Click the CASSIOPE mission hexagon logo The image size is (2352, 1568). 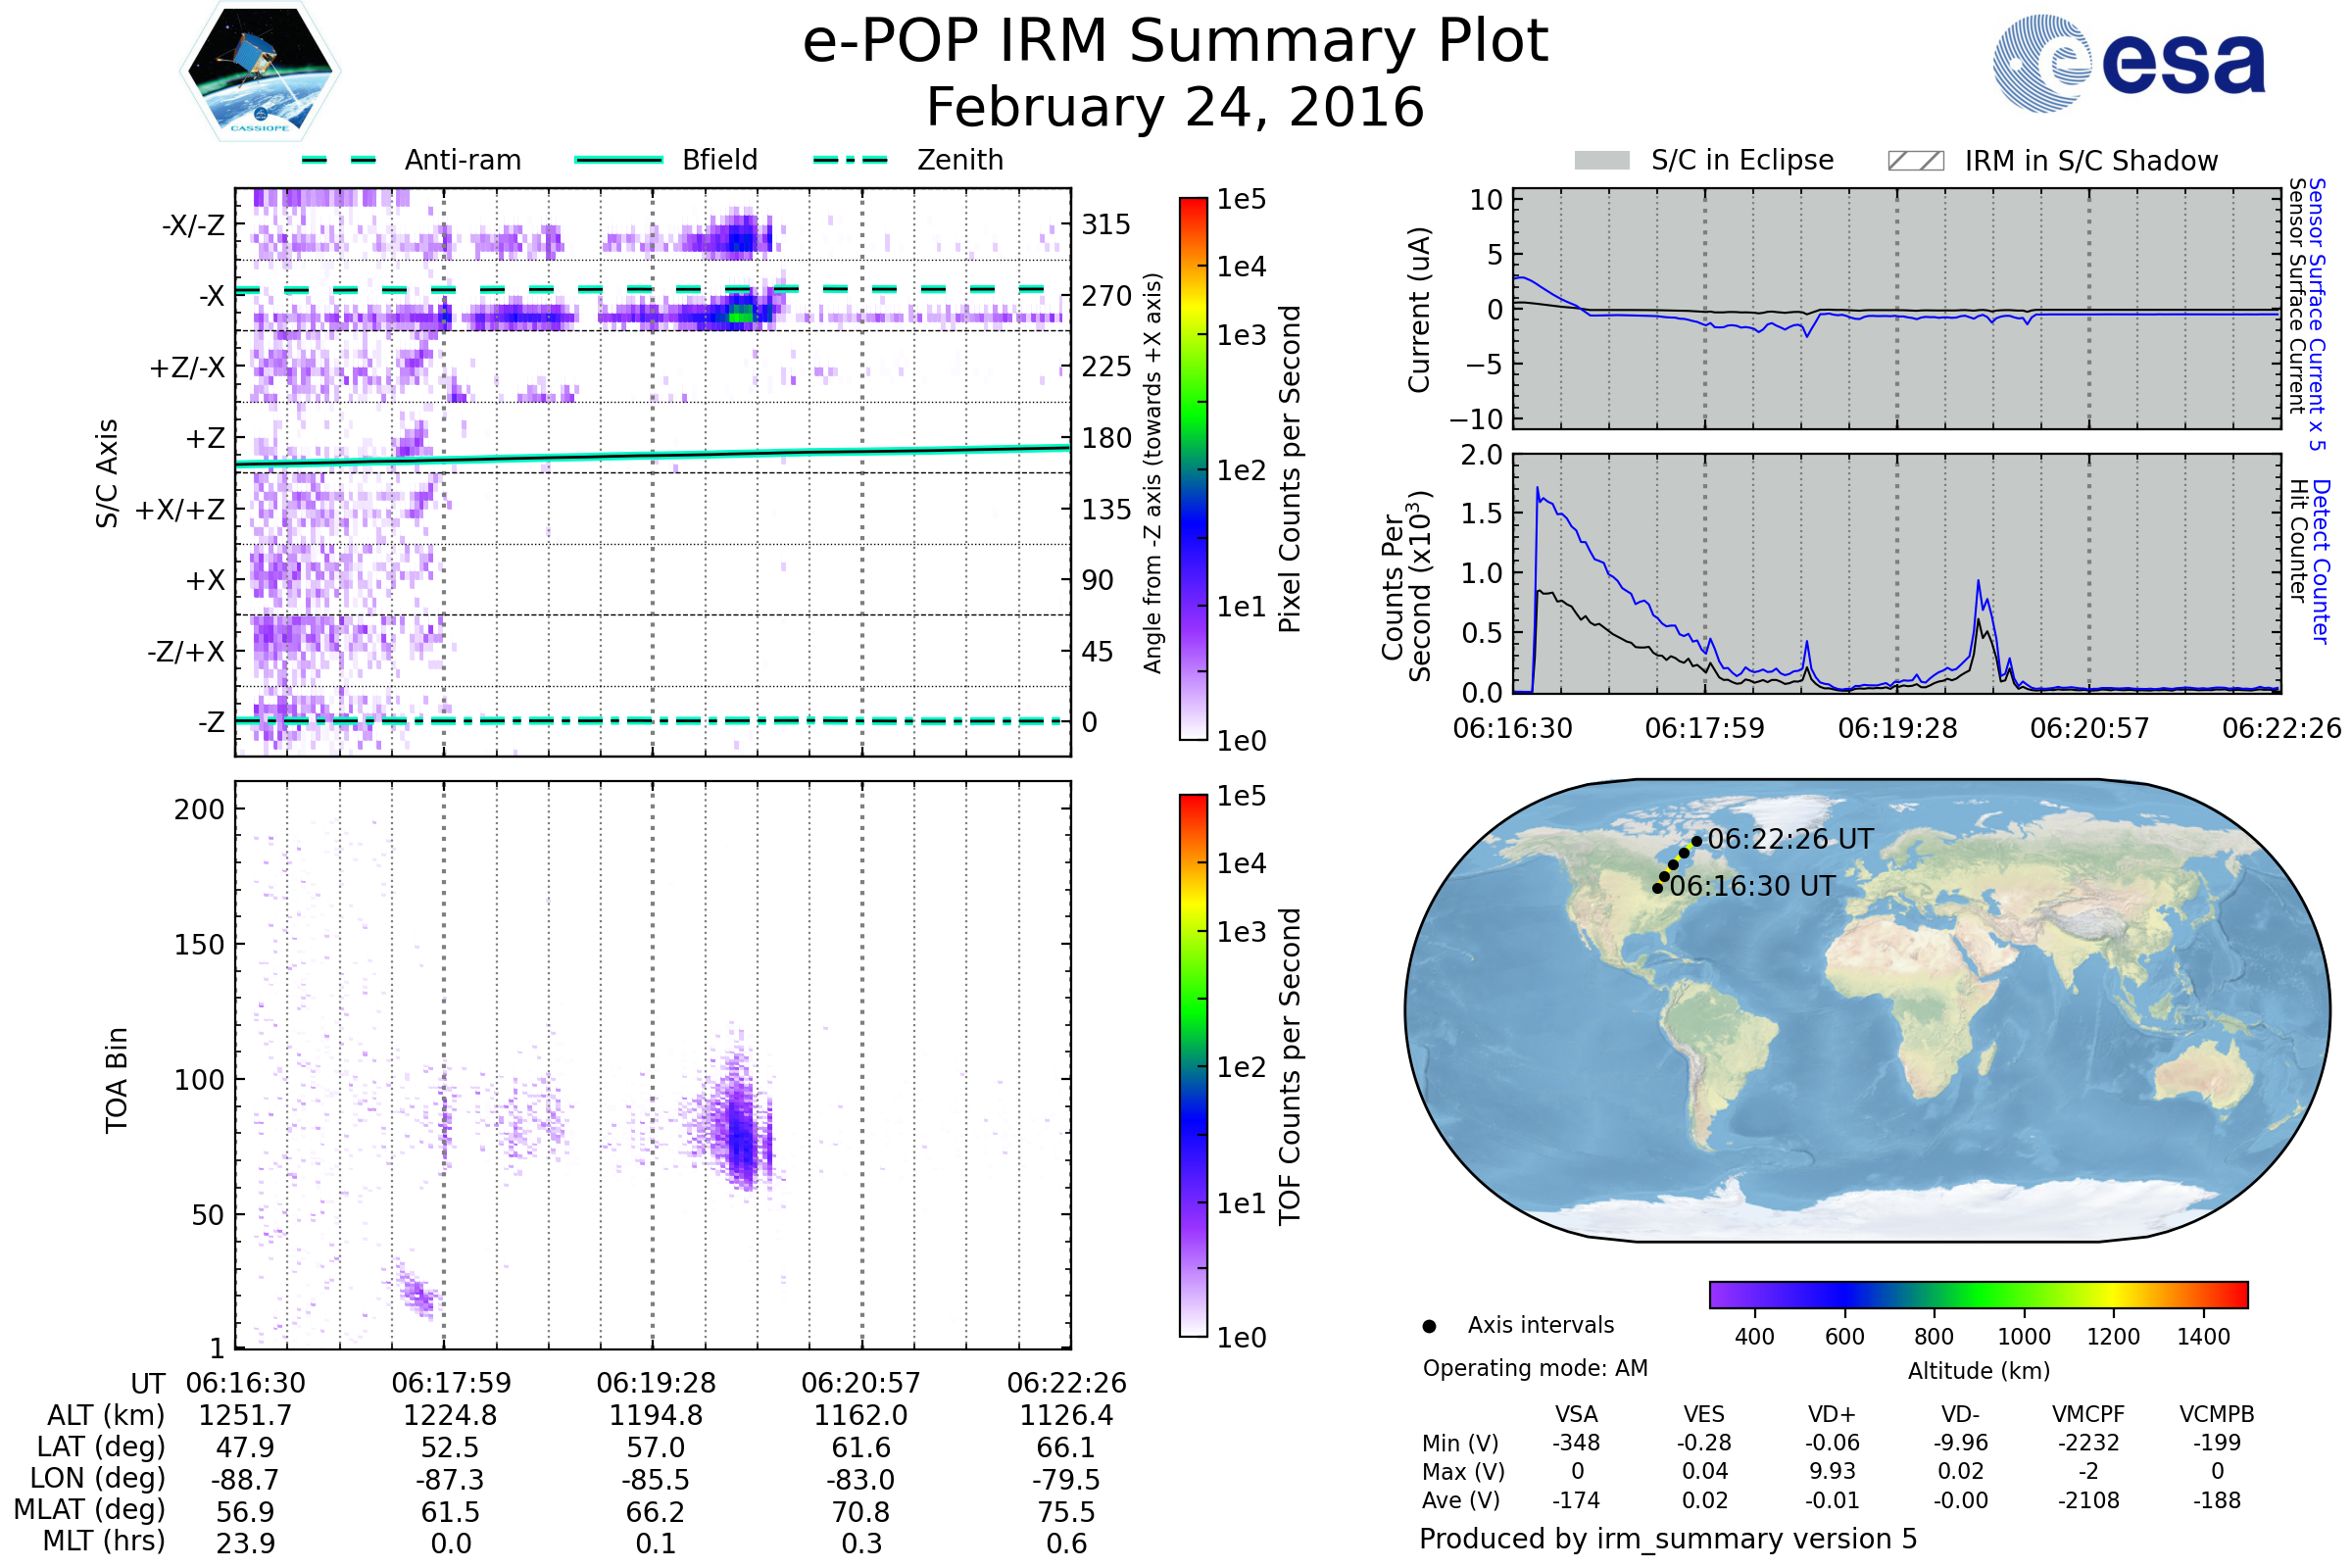(260, 72)
